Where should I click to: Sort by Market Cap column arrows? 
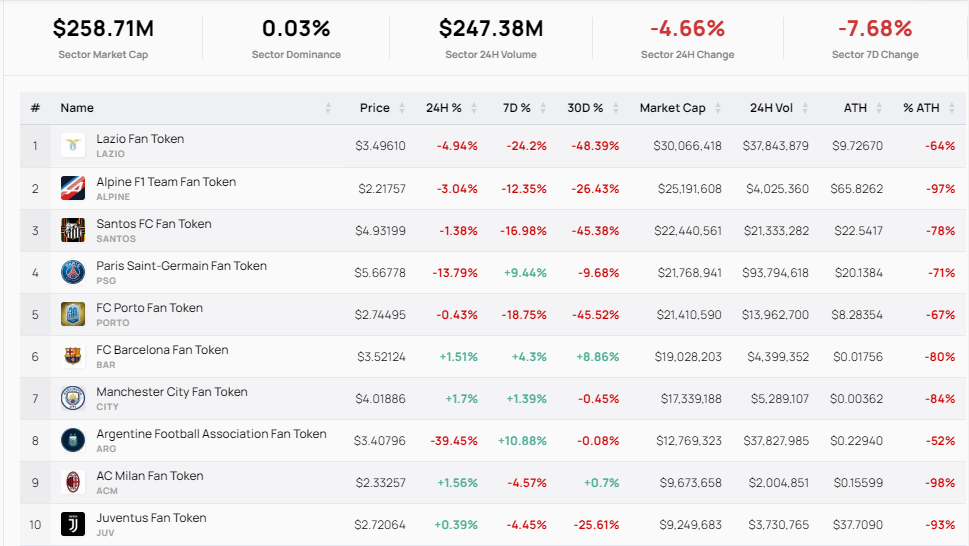coord(718,108)
